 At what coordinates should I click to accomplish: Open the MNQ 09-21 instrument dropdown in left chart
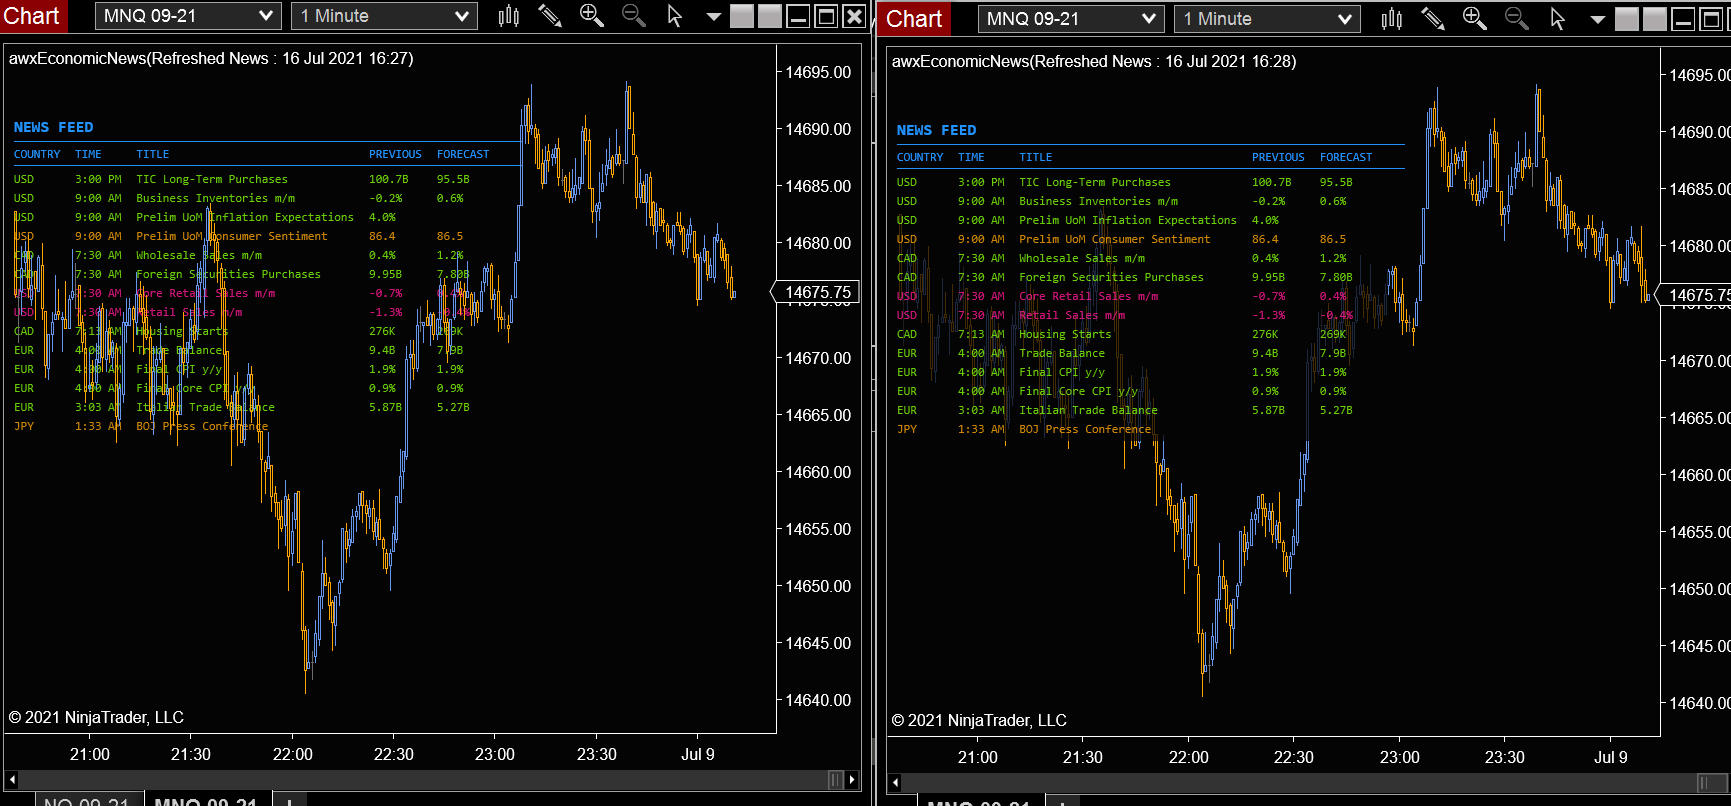[188, 16]
